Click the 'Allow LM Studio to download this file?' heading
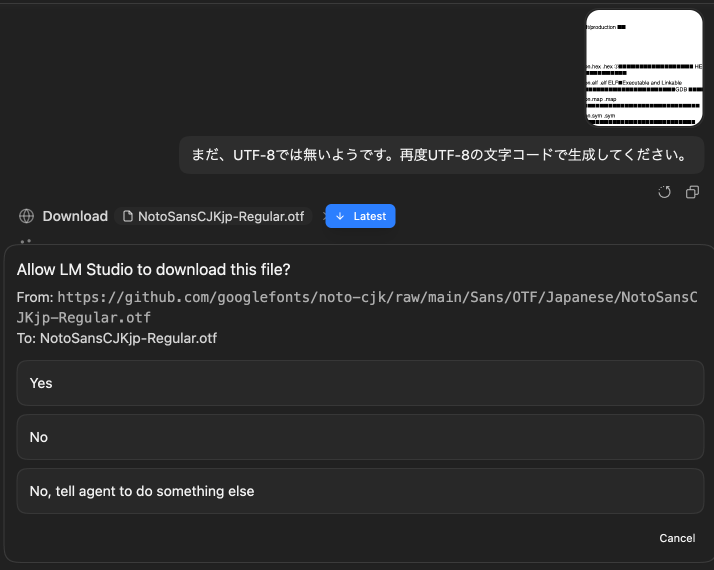 pos(153,270)
